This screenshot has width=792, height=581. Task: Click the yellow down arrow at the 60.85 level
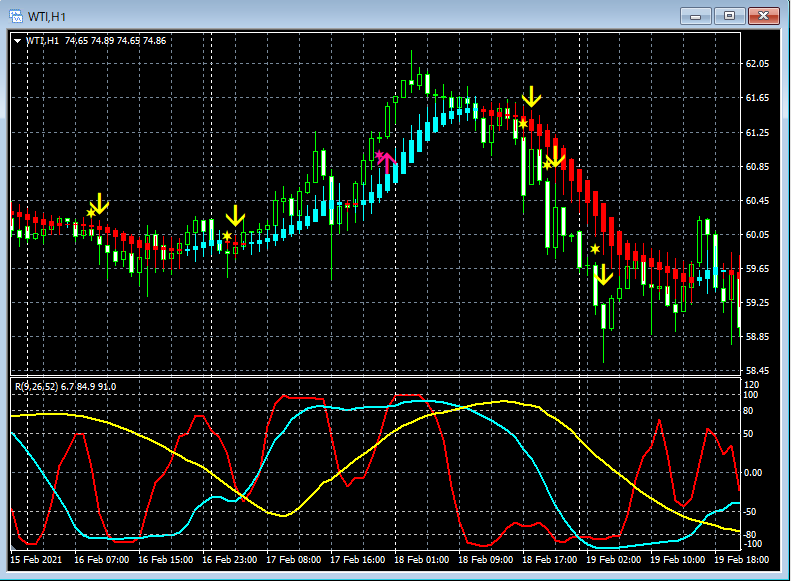click(x=554, y=157)
